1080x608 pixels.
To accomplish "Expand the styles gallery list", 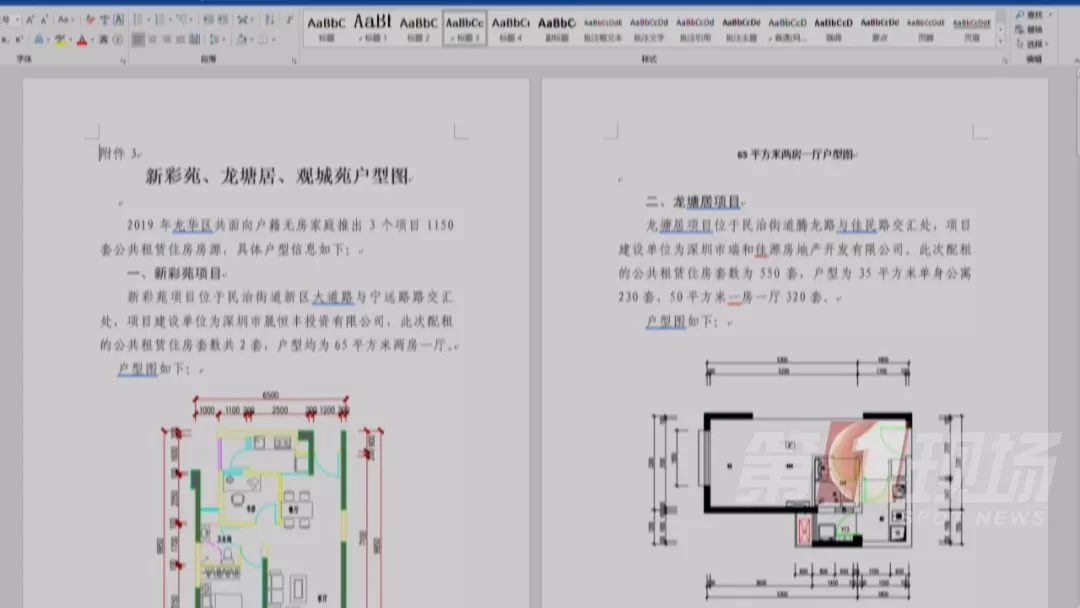I will tap(1001, 42).
